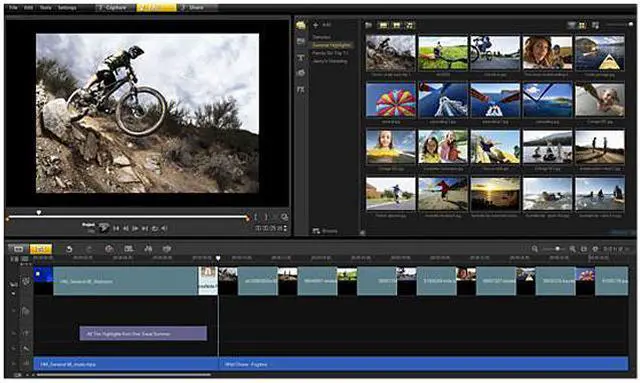Image resolution: width=640 pixels, height=383 pixels.
Task: Click the Redo button in timeline toolbar
Action: 89,249
